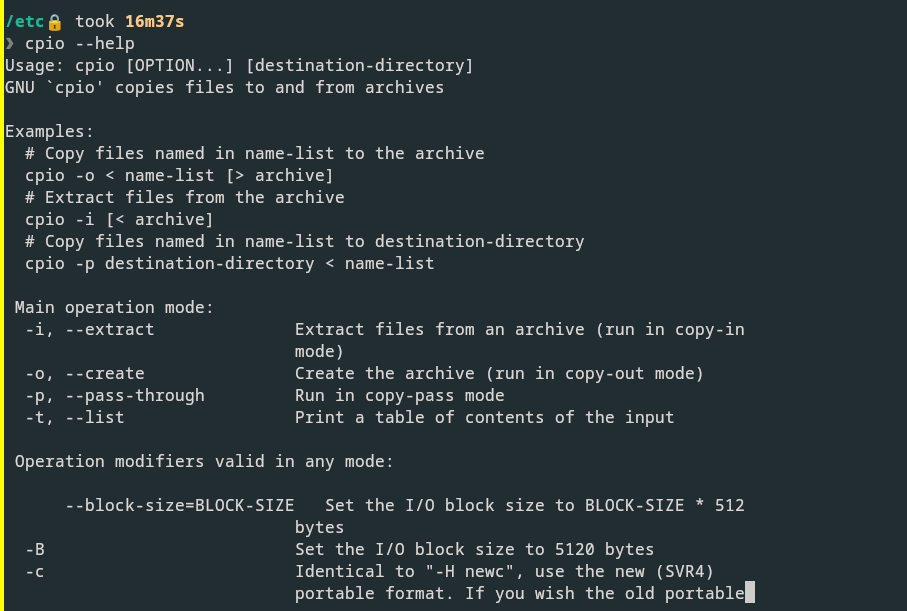Click the 'Main operation mode:' heading
Screen dimensions: 907x611
[x=114, y=307]
